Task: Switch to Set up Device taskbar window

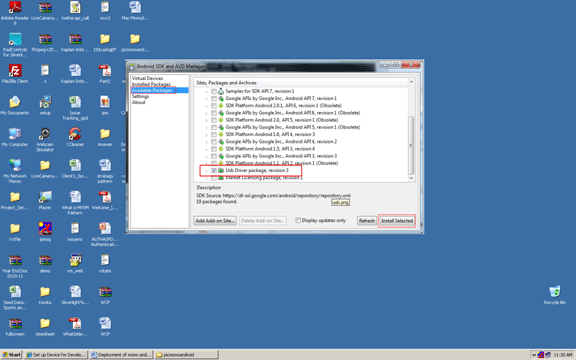Action: pyautogui.click(x=56, y=354)
